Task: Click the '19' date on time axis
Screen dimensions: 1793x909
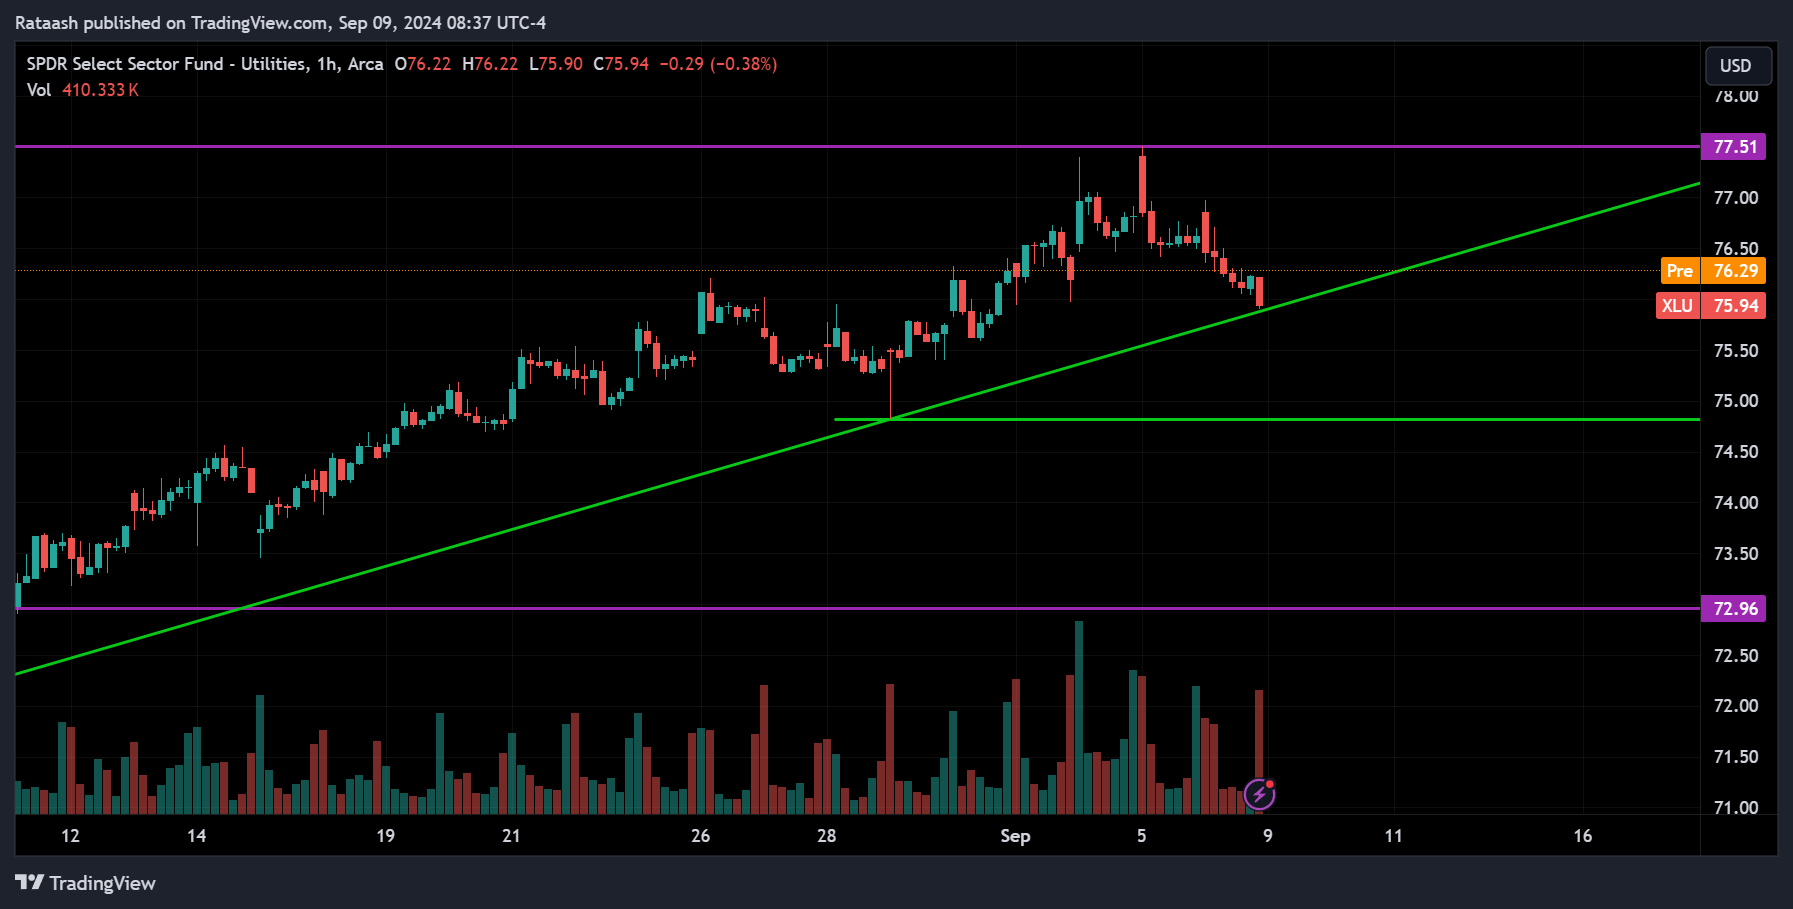Action: [x=385, y=836]
